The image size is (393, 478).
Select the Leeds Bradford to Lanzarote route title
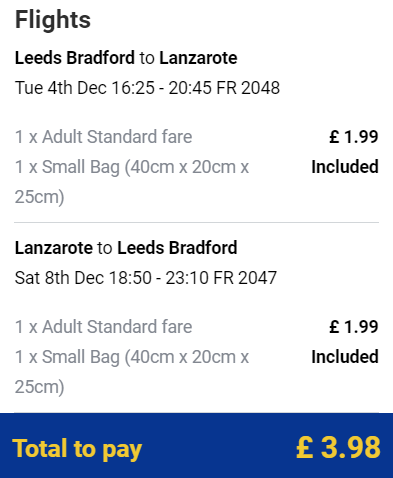pos(126,58)
